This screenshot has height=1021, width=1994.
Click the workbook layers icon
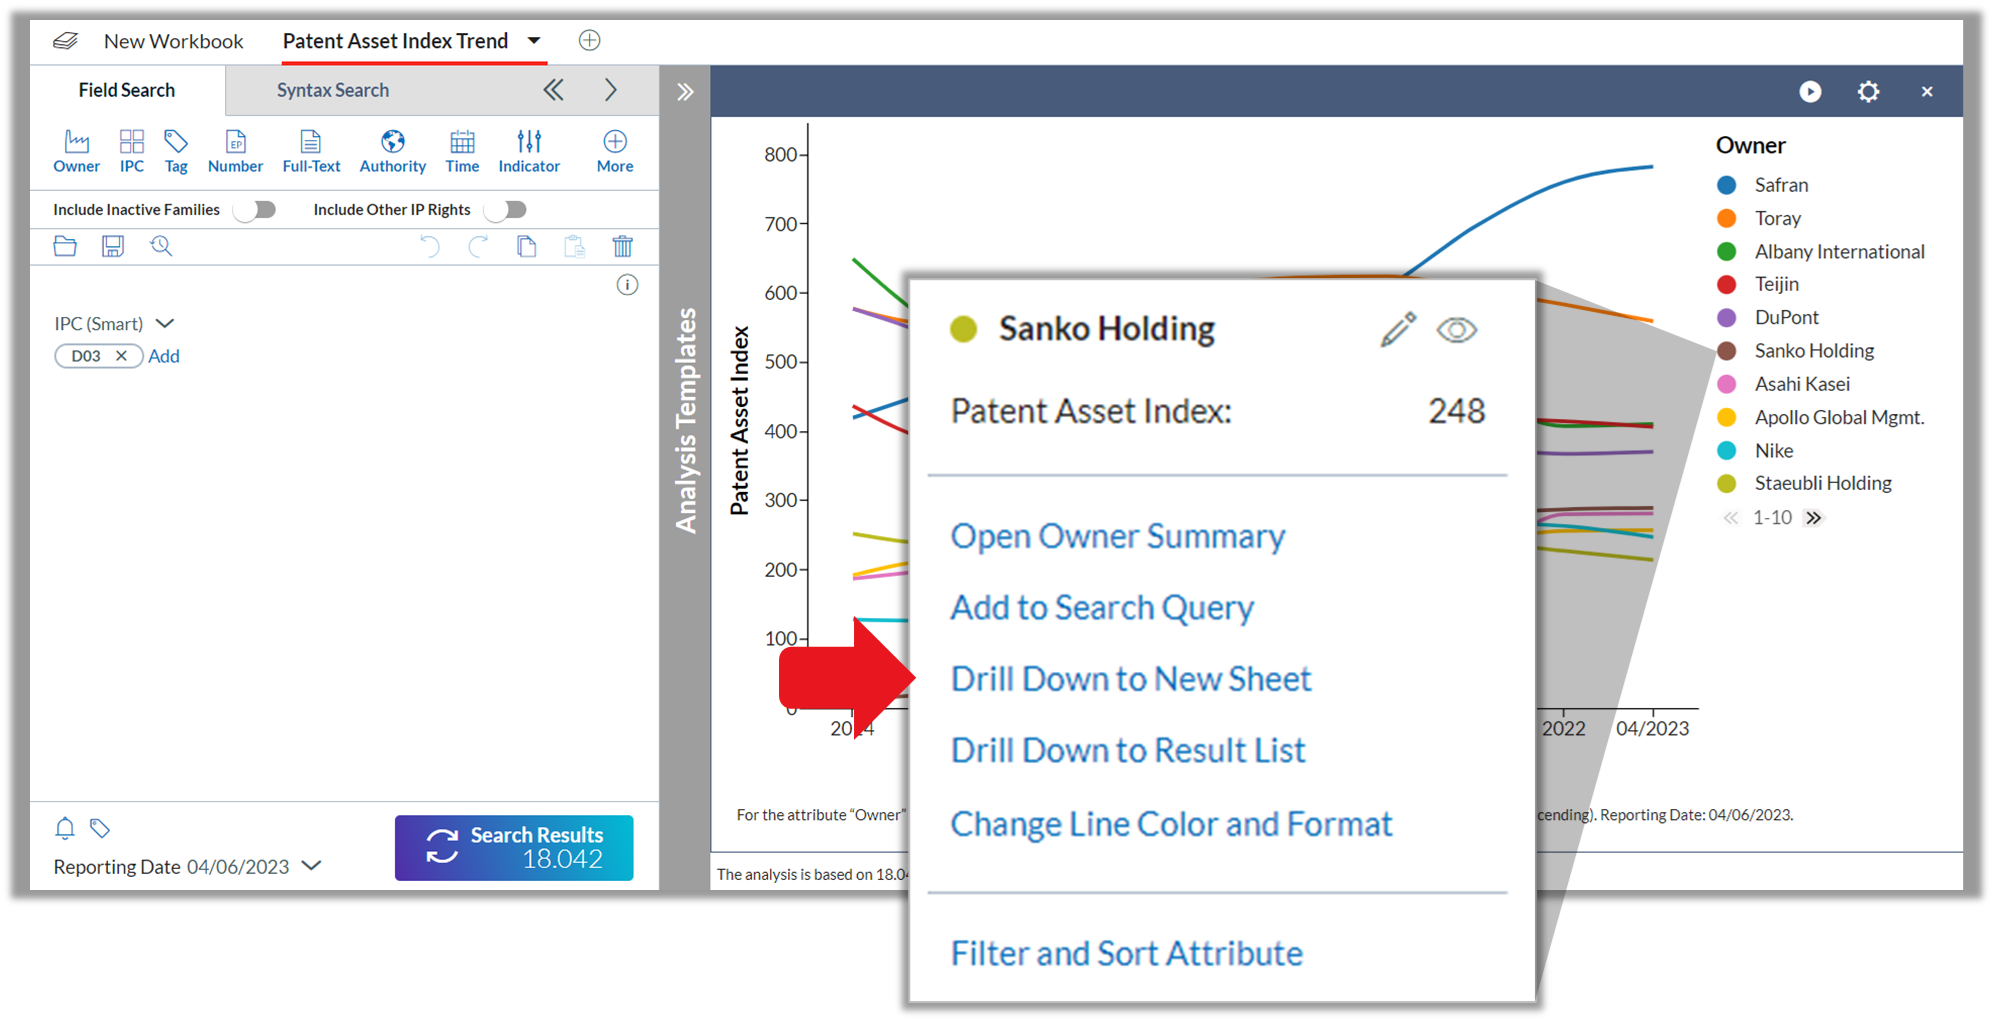pos(65,41)
